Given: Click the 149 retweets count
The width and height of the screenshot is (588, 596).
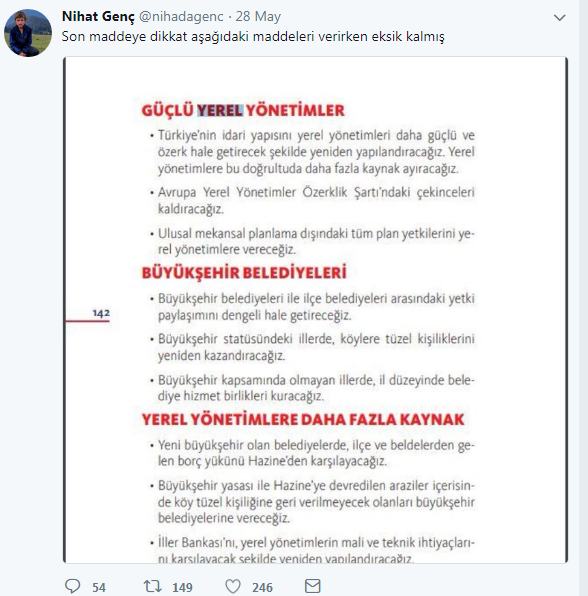Looking at the screenshot, I should (182, 587).
